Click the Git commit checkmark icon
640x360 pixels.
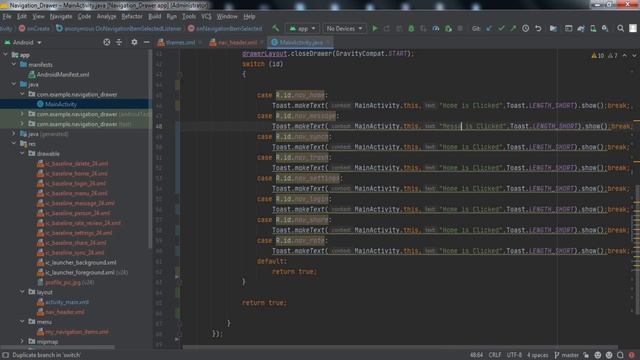[x=501, y=29]
